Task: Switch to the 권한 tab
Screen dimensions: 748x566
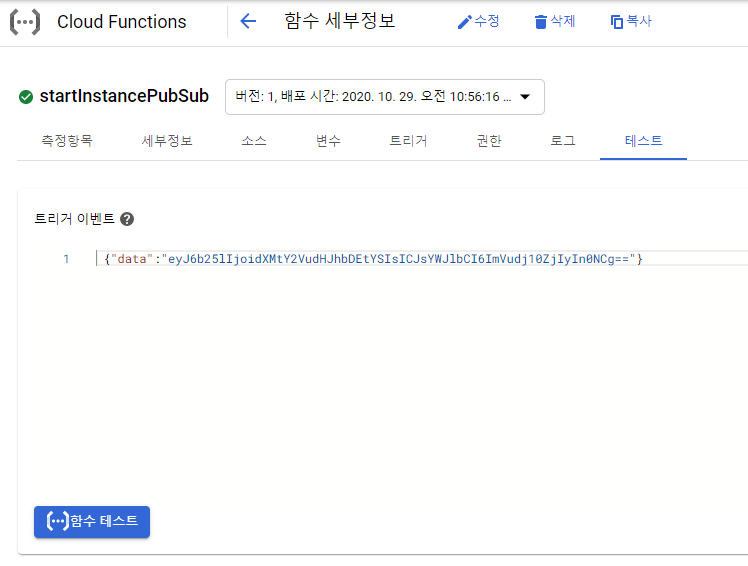Action: (x=489, y=141)
